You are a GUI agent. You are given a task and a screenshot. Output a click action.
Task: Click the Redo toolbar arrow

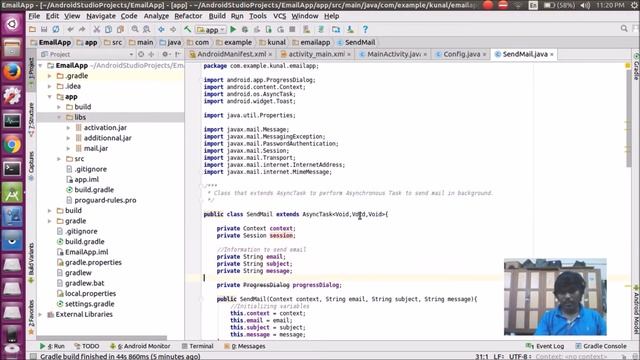(x=82, y=29)
